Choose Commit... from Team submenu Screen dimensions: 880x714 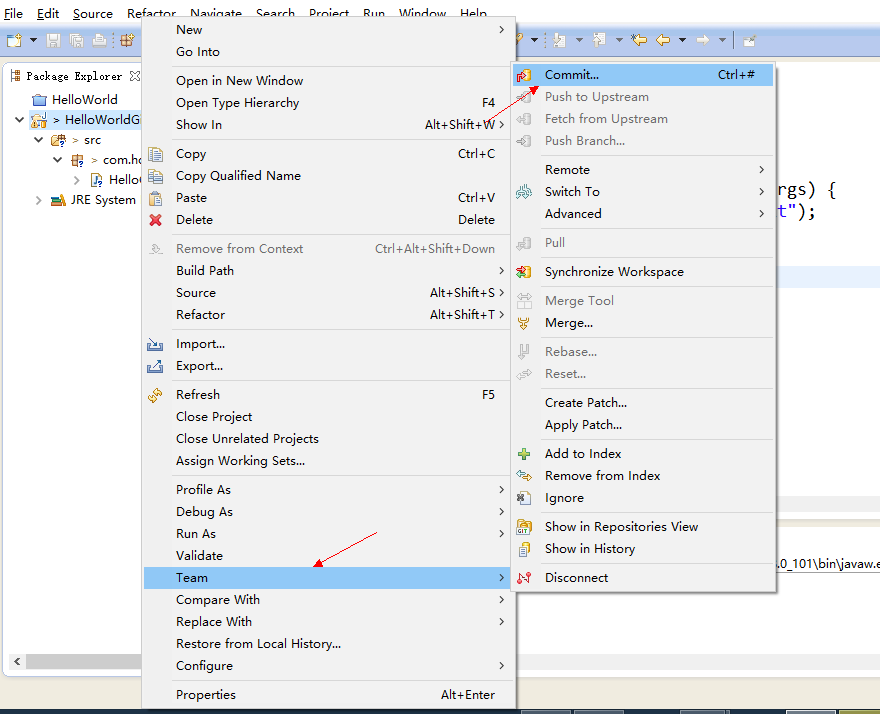click(643, 75)
